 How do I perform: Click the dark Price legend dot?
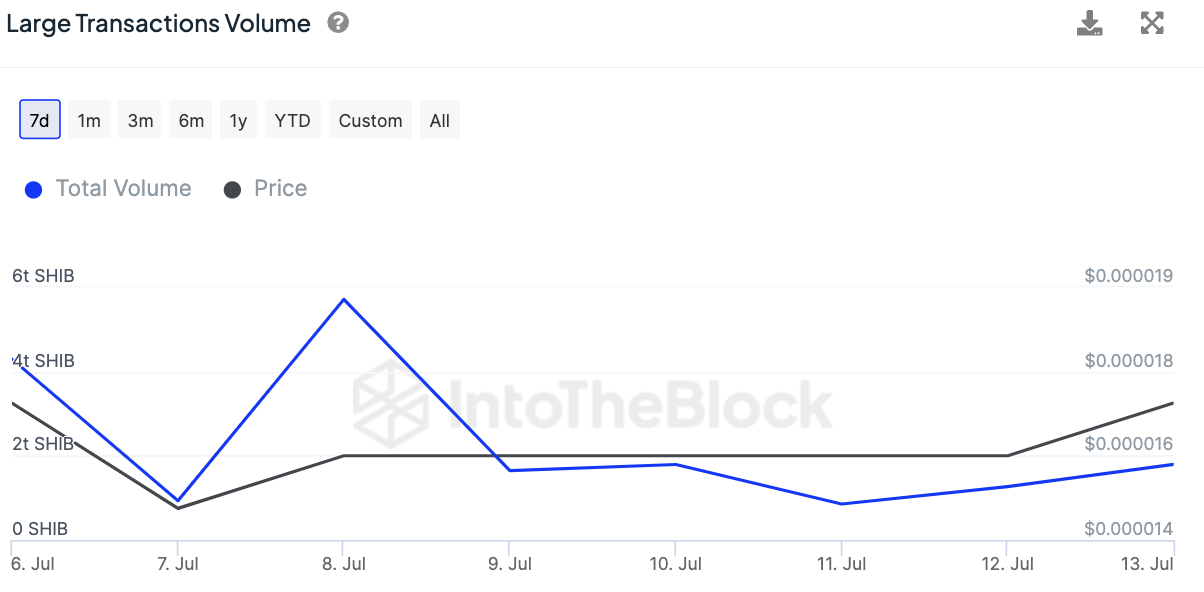point(232,190)
